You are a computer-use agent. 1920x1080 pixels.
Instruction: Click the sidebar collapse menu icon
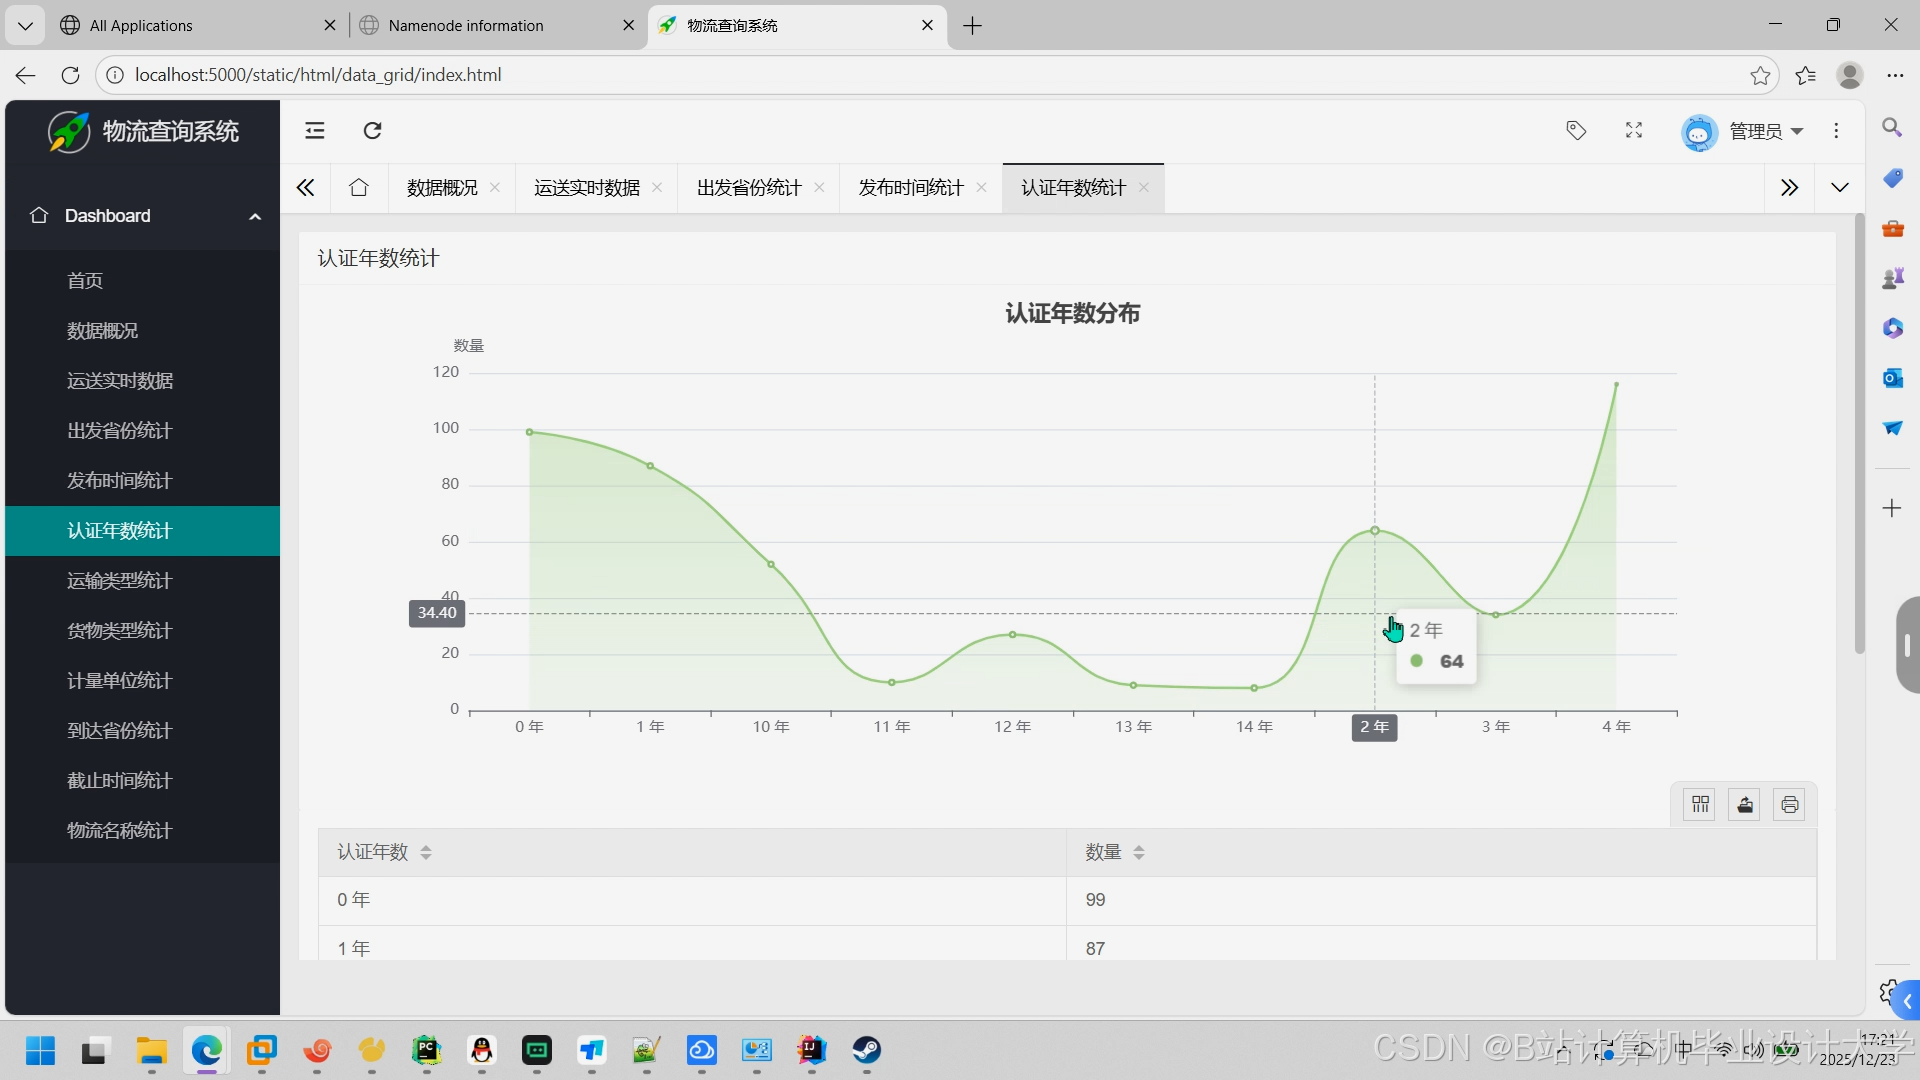(x=315, y=131)
